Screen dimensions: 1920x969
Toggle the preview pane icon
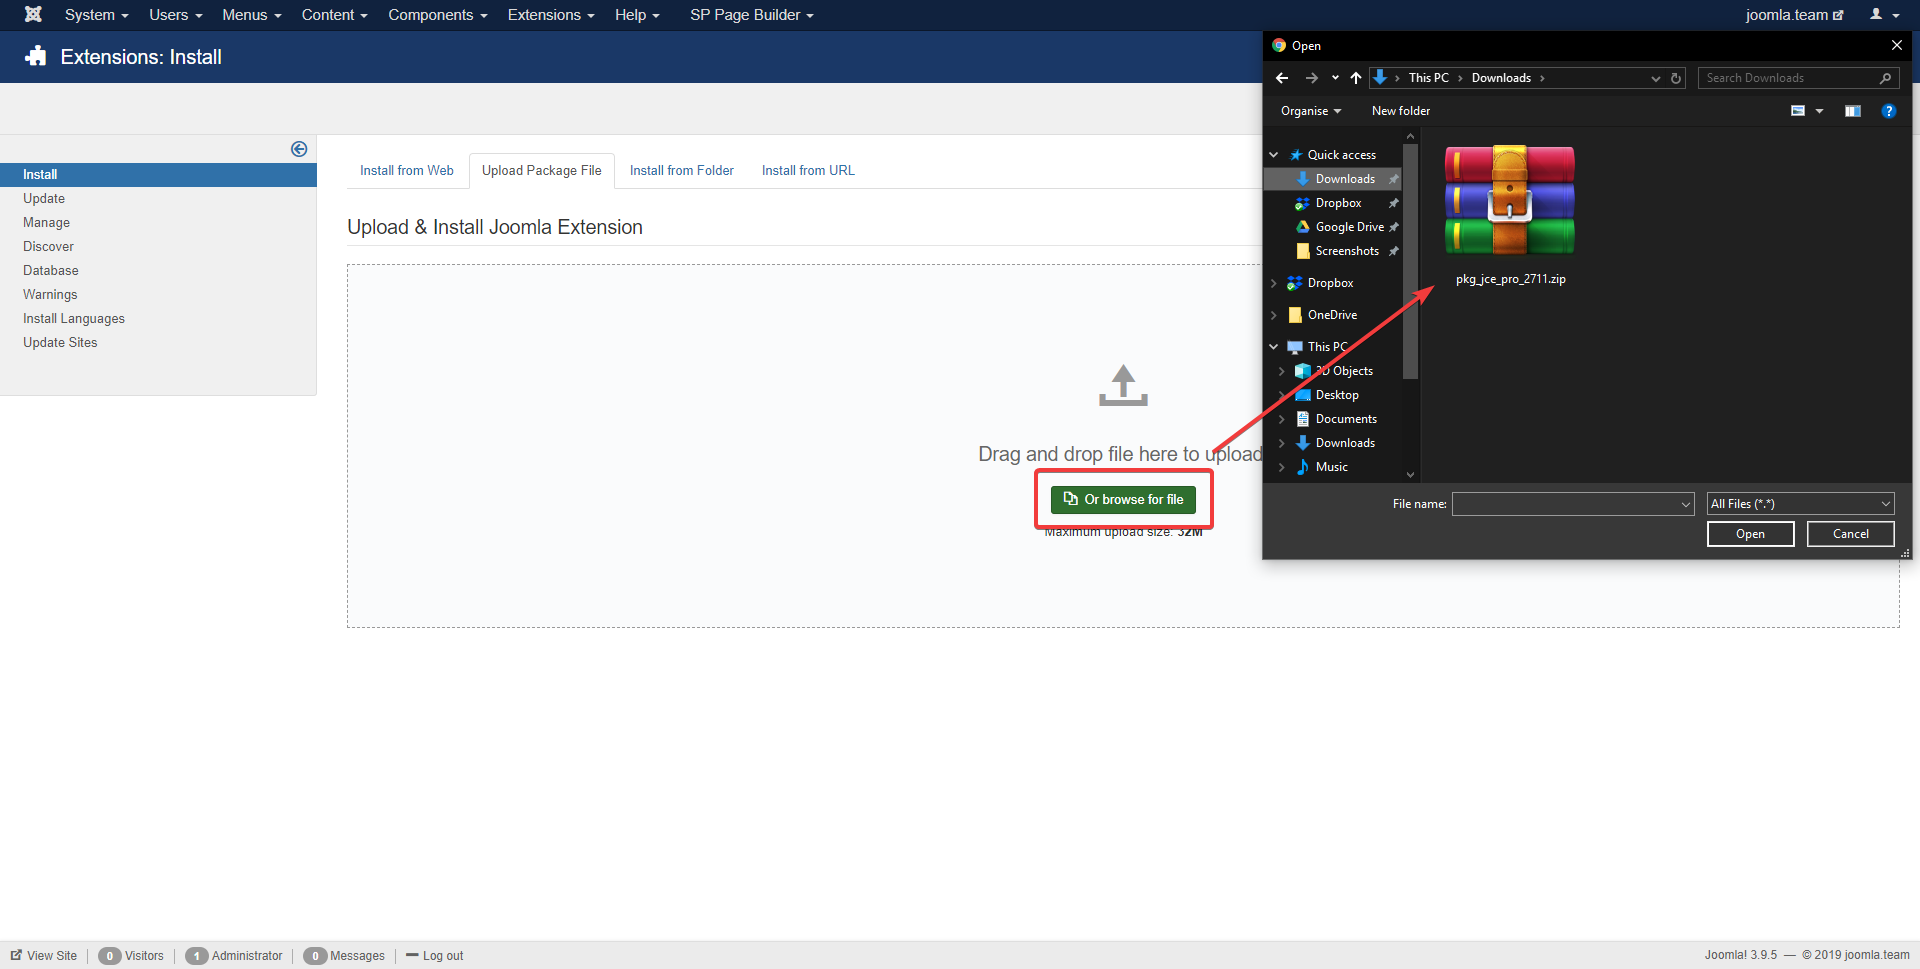1852,111
